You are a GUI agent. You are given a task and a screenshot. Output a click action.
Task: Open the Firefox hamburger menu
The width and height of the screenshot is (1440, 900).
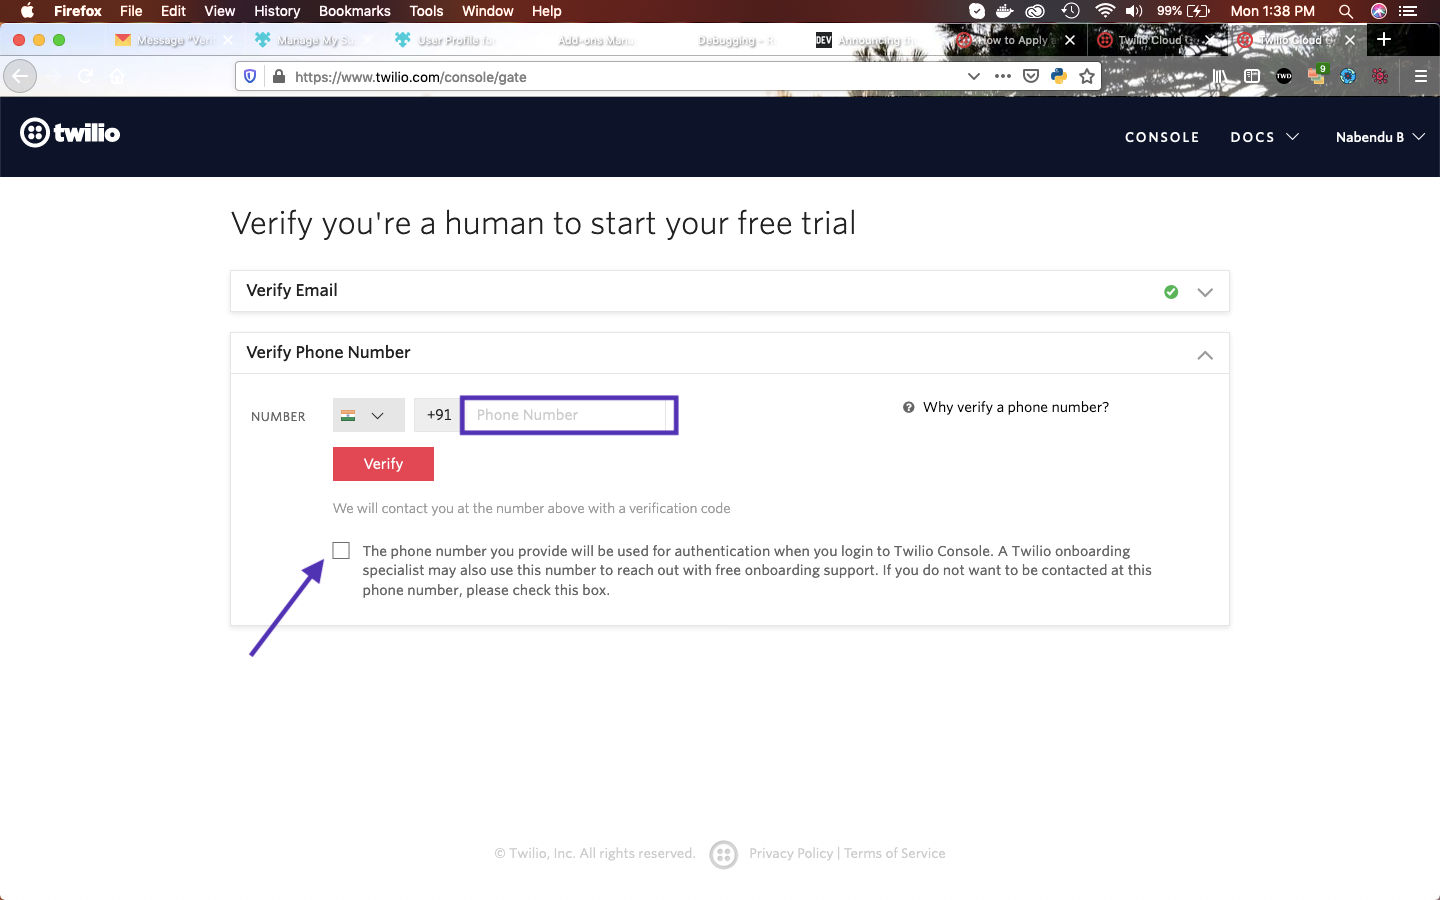point(1420,76)
